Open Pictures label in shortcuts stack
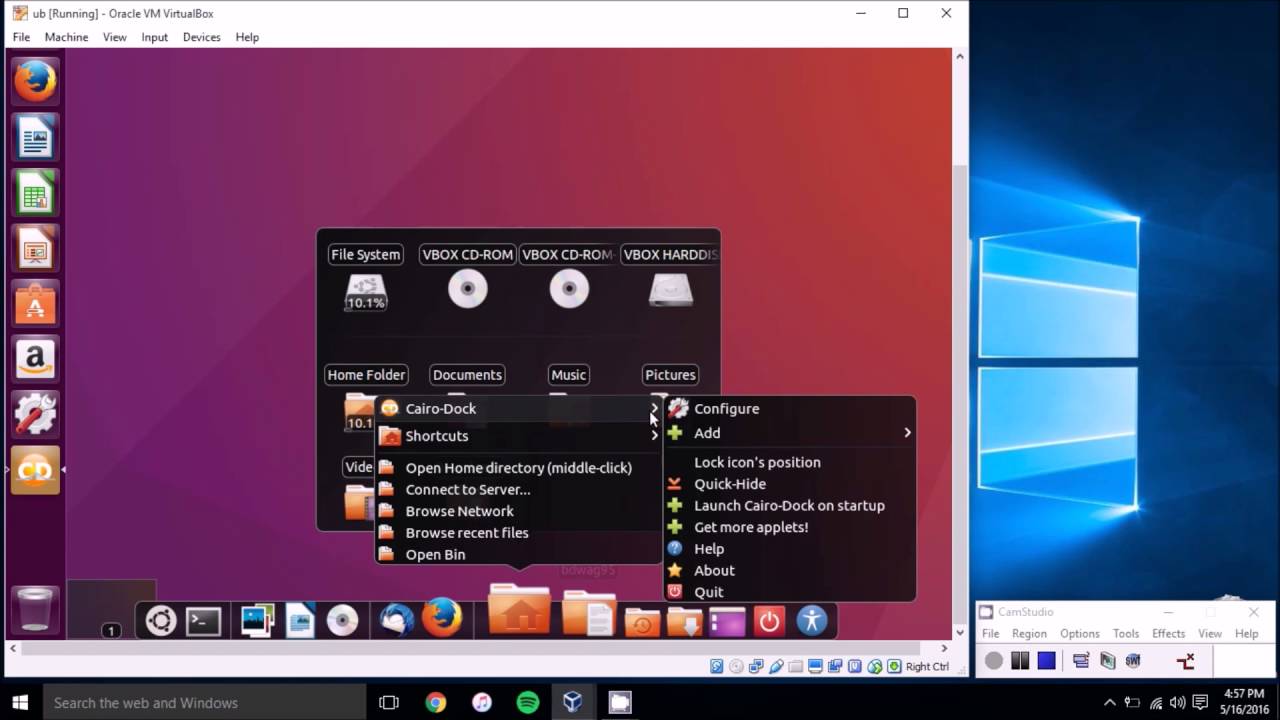This screenshot has width=1280, height=720. click(670, 375)
